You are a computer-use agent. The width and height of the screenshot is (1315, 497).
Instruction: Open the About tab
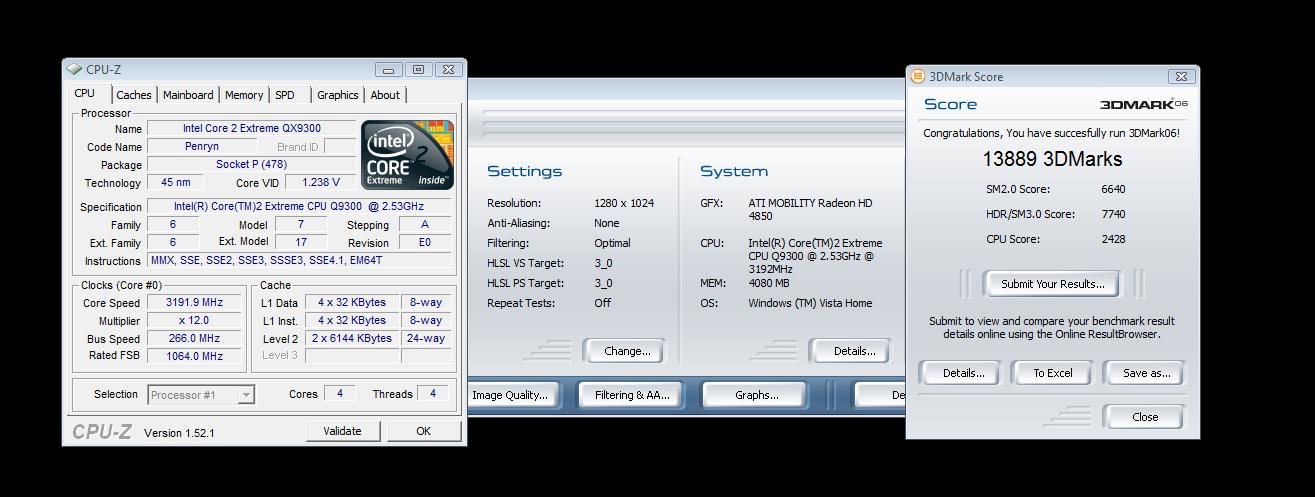click(385, 95)
